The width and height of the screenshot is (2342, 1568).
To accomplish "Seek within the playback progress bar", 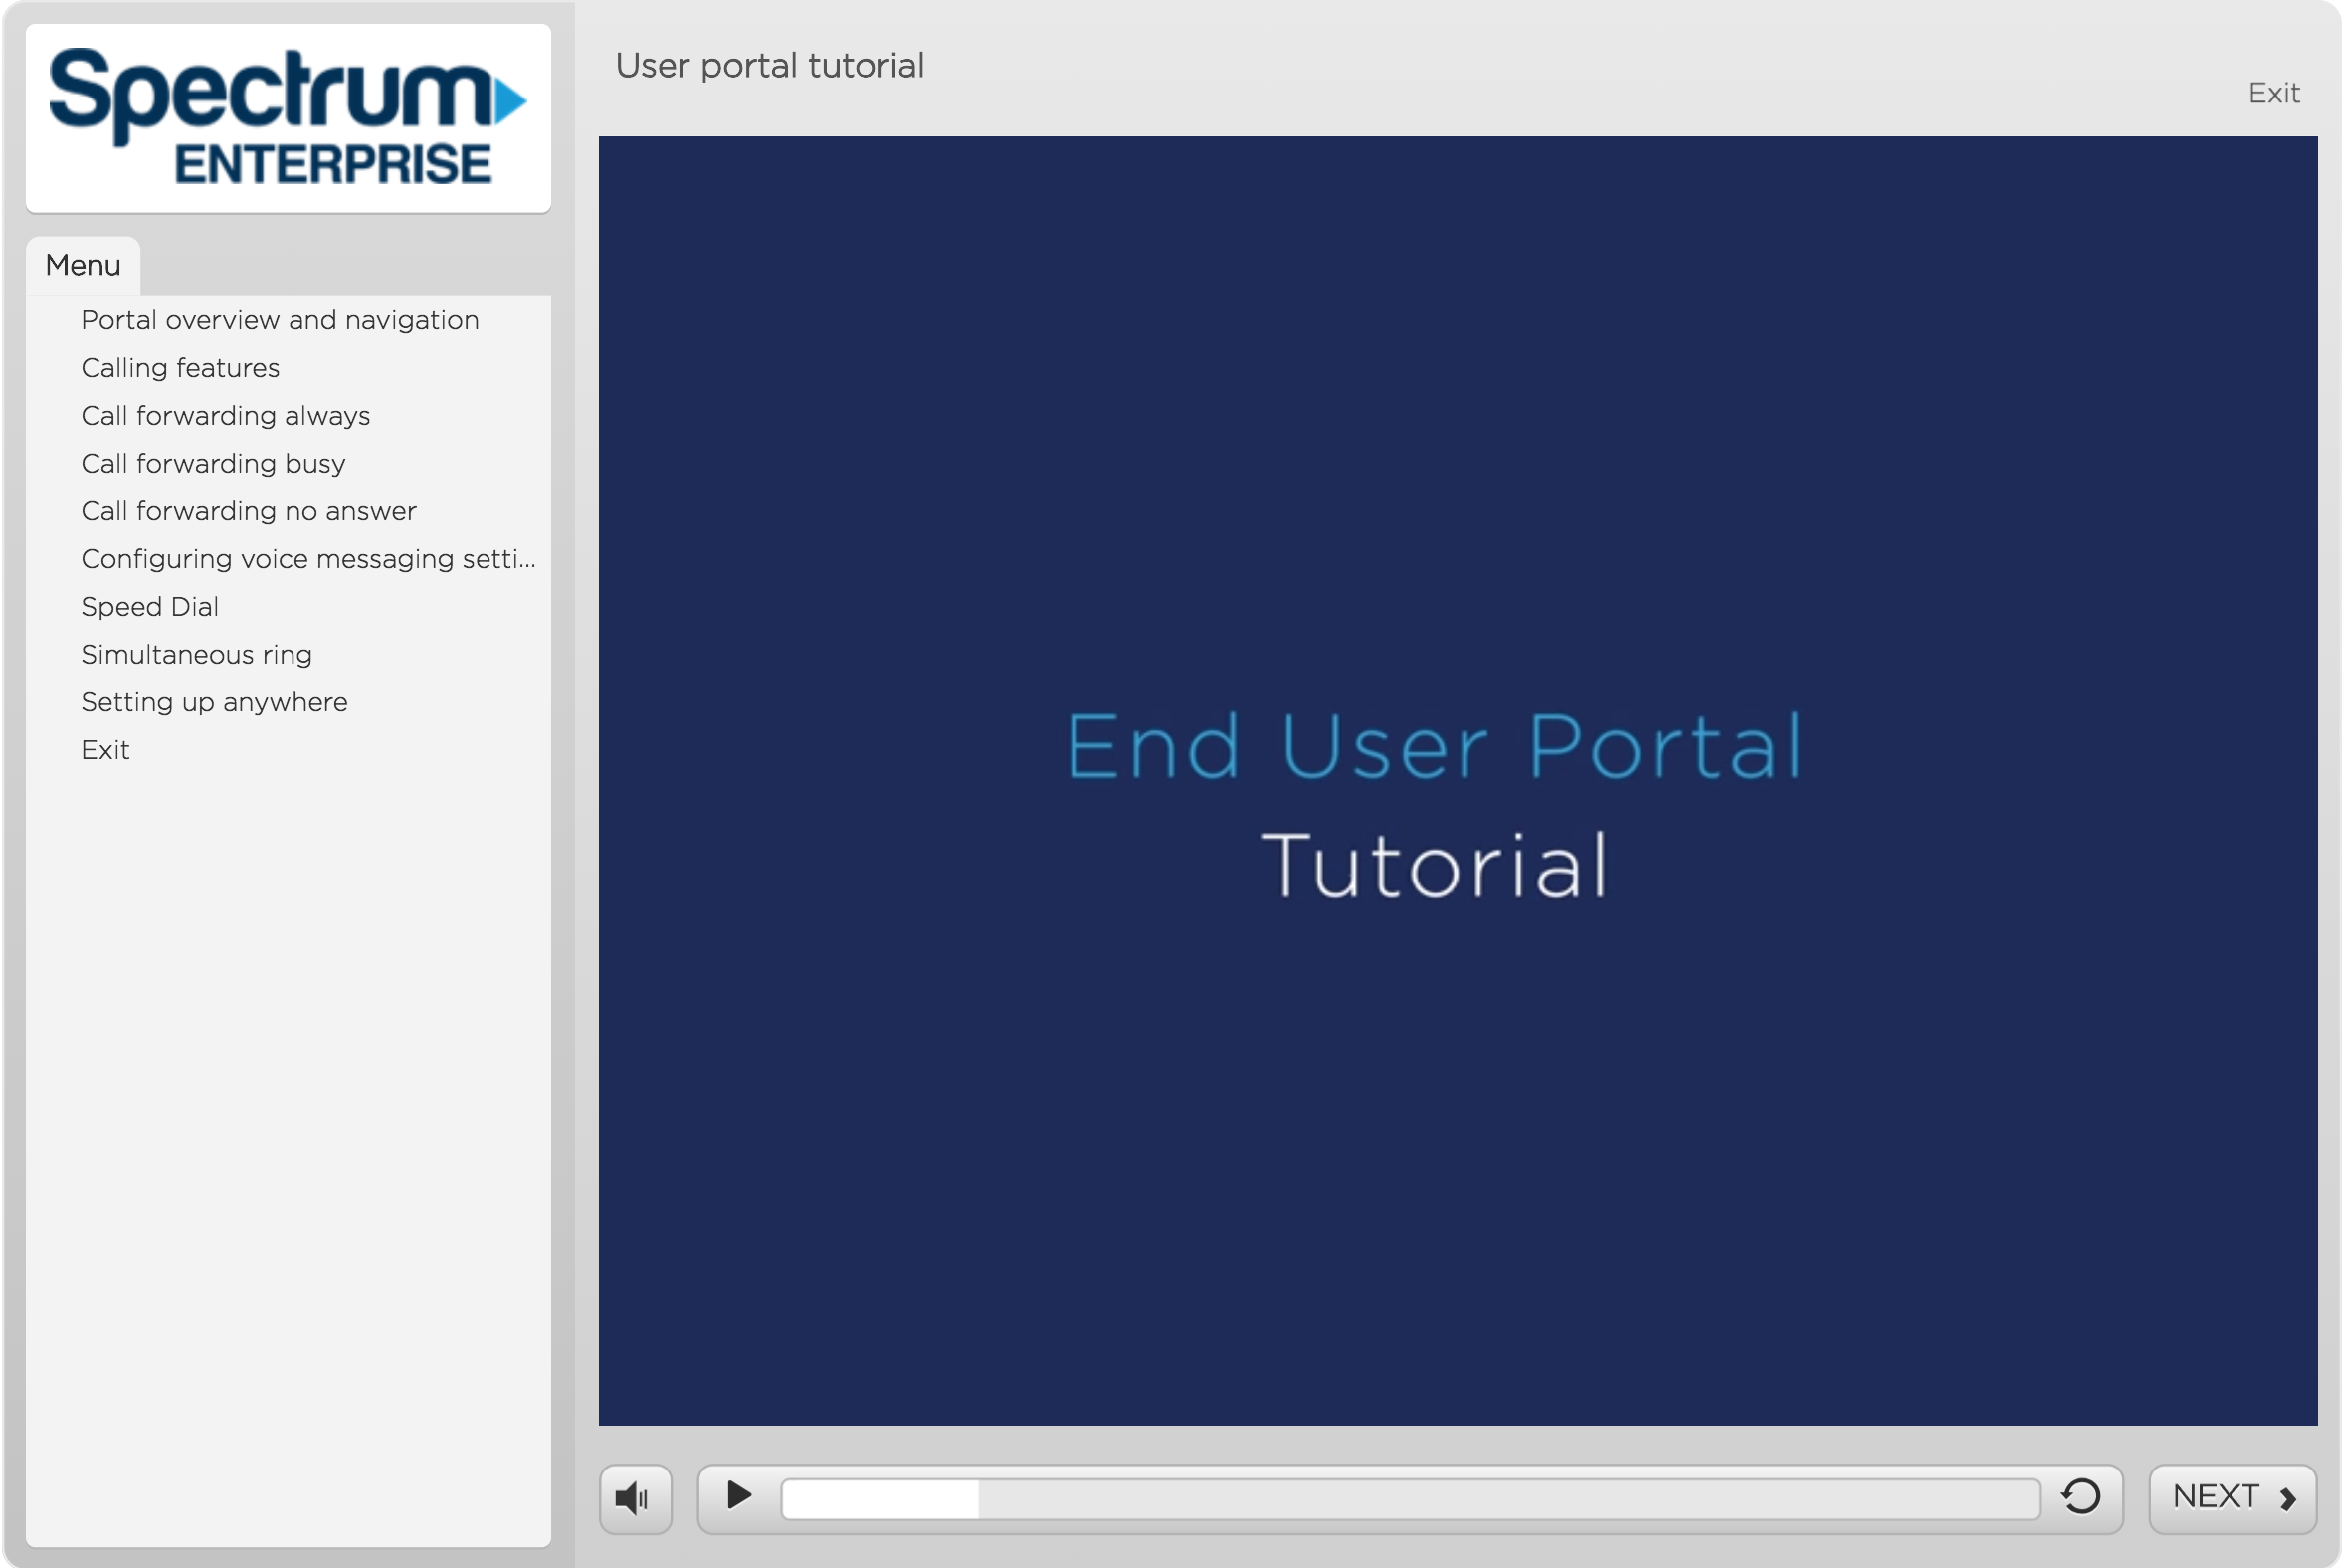I will [1409, 1498].
